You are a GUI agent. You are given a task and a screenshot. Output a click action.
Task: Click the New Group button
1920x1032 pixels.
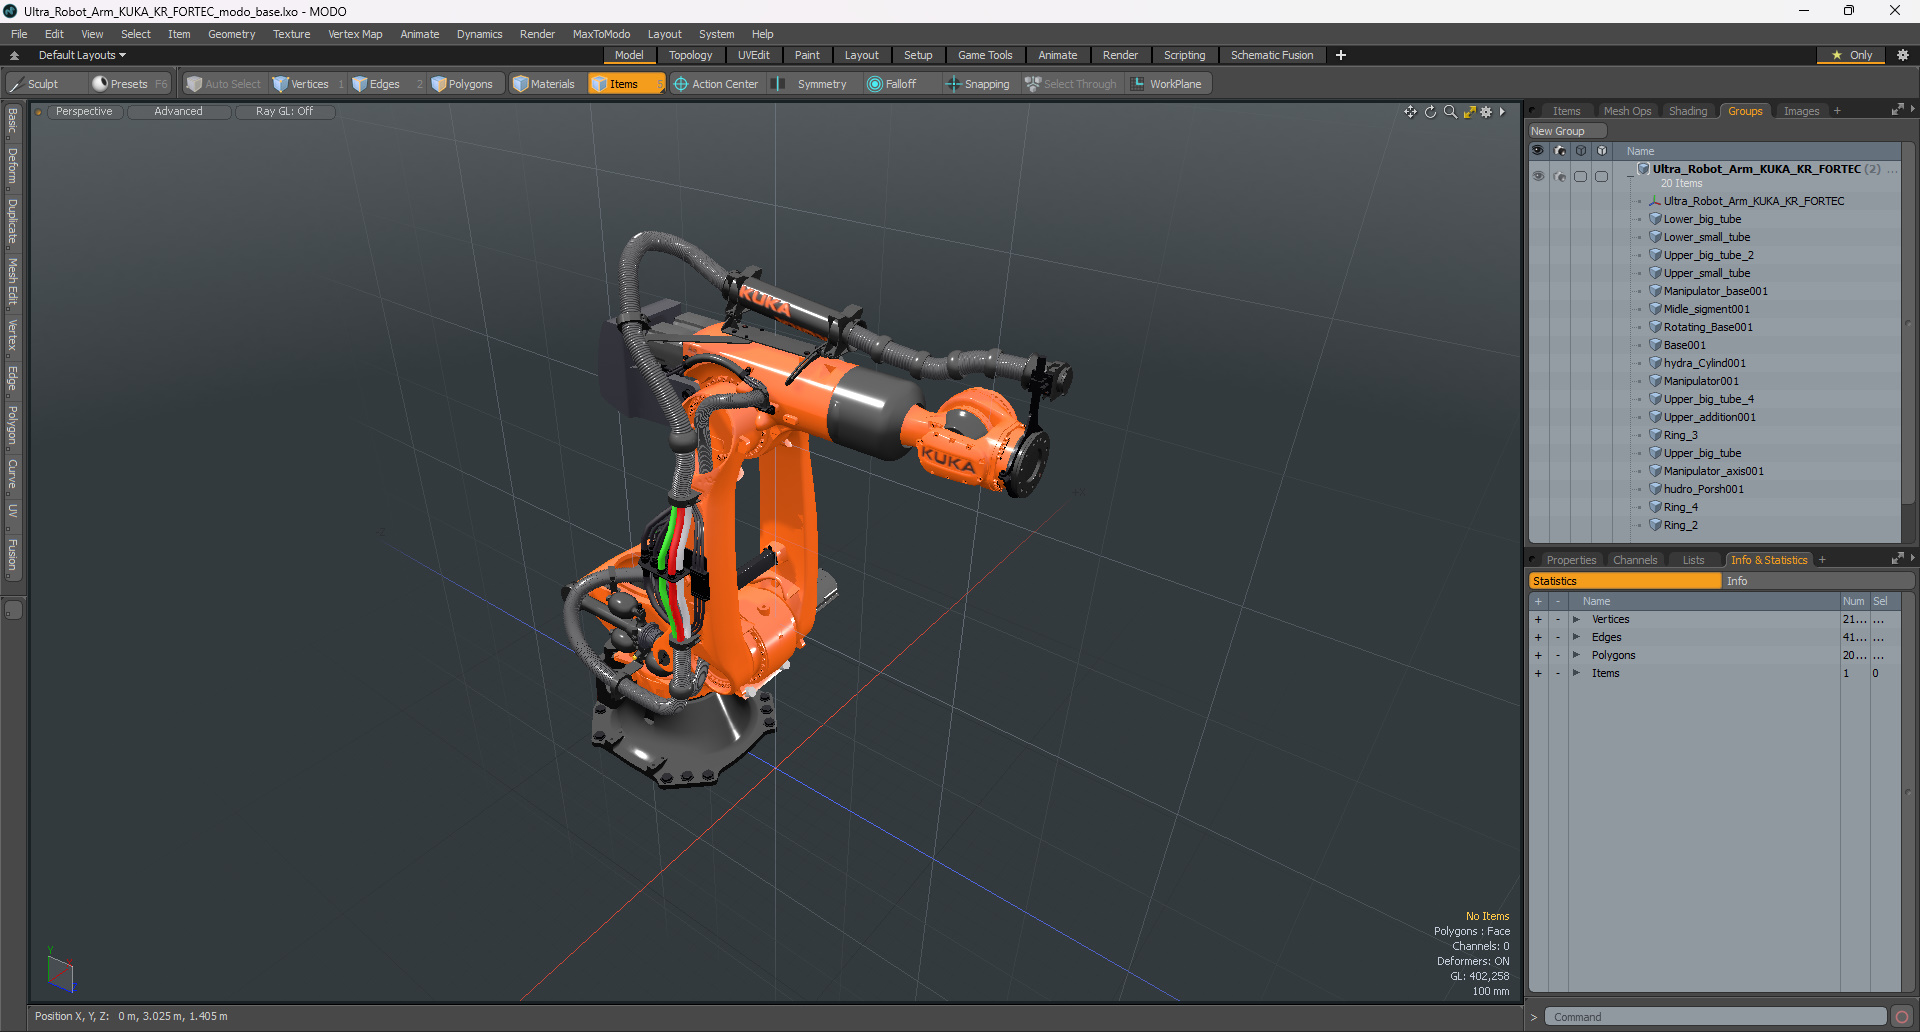coord(1566,131)
